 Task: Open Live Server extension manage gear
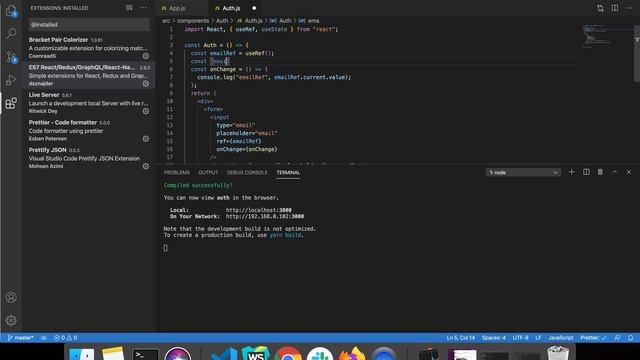click(x=146, y=111)
